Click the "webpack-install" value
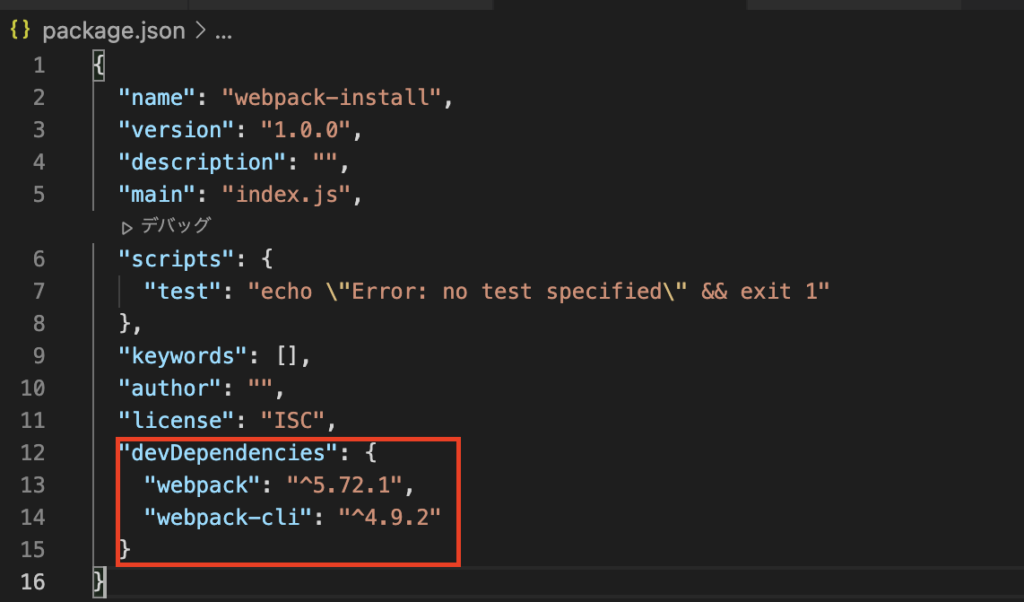Viewport: 1024px width, 602px height. tap(332, 98)
